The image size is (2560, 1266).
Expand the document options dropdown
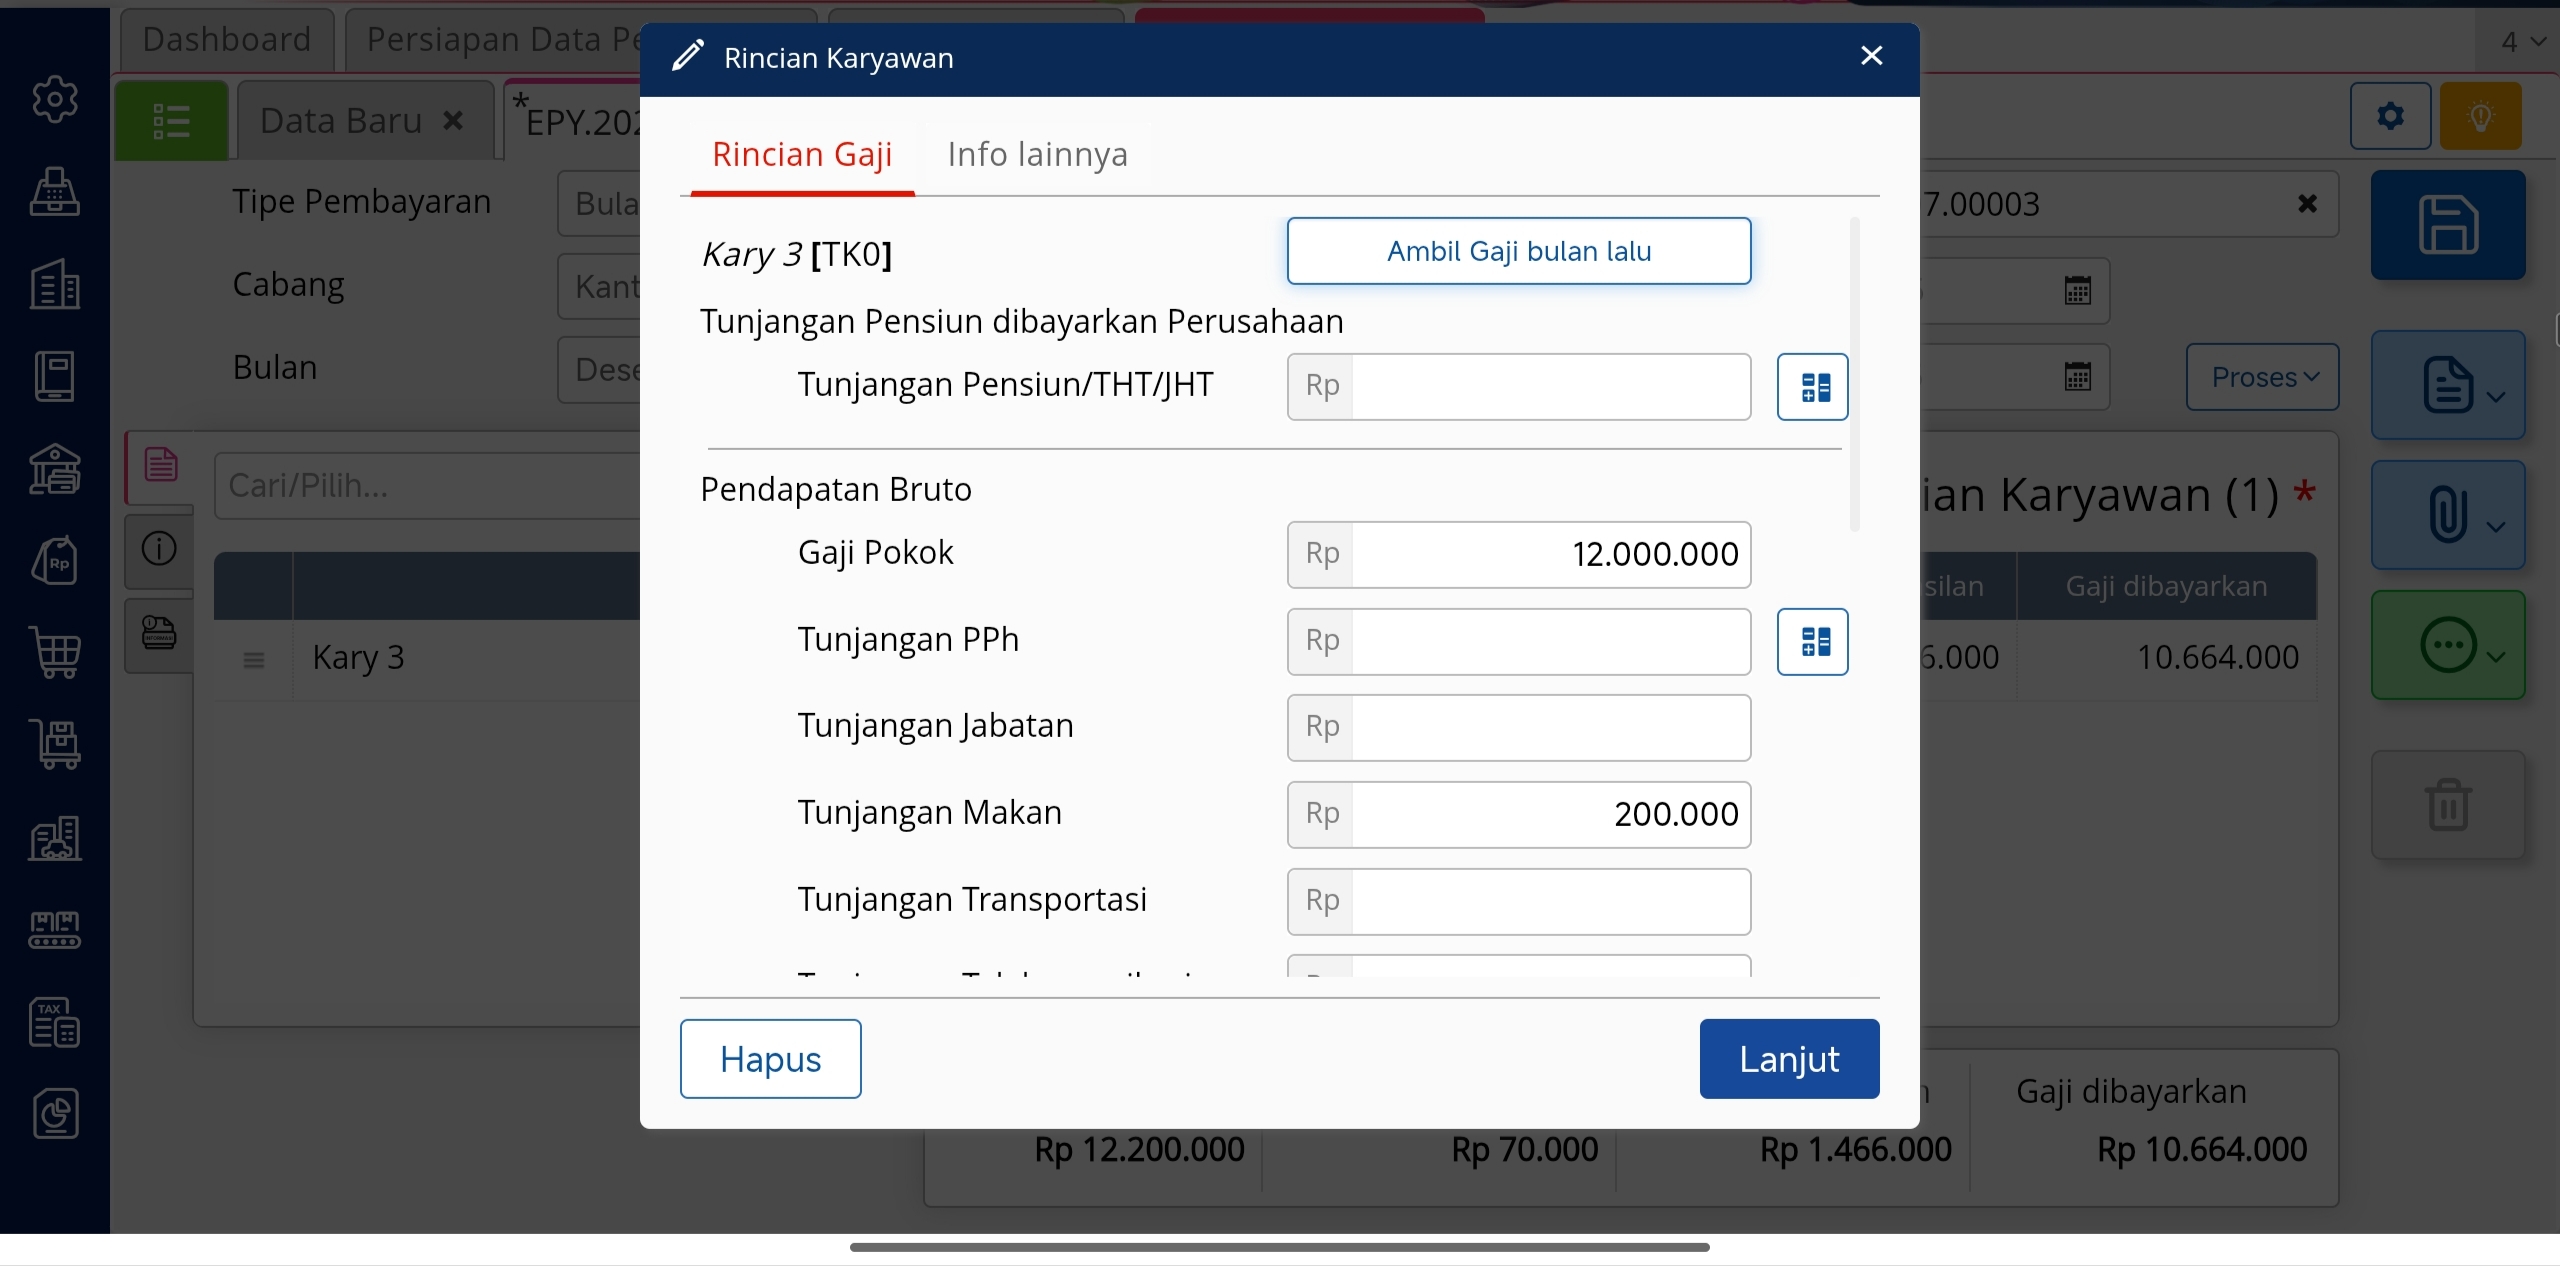point(2449,385)
